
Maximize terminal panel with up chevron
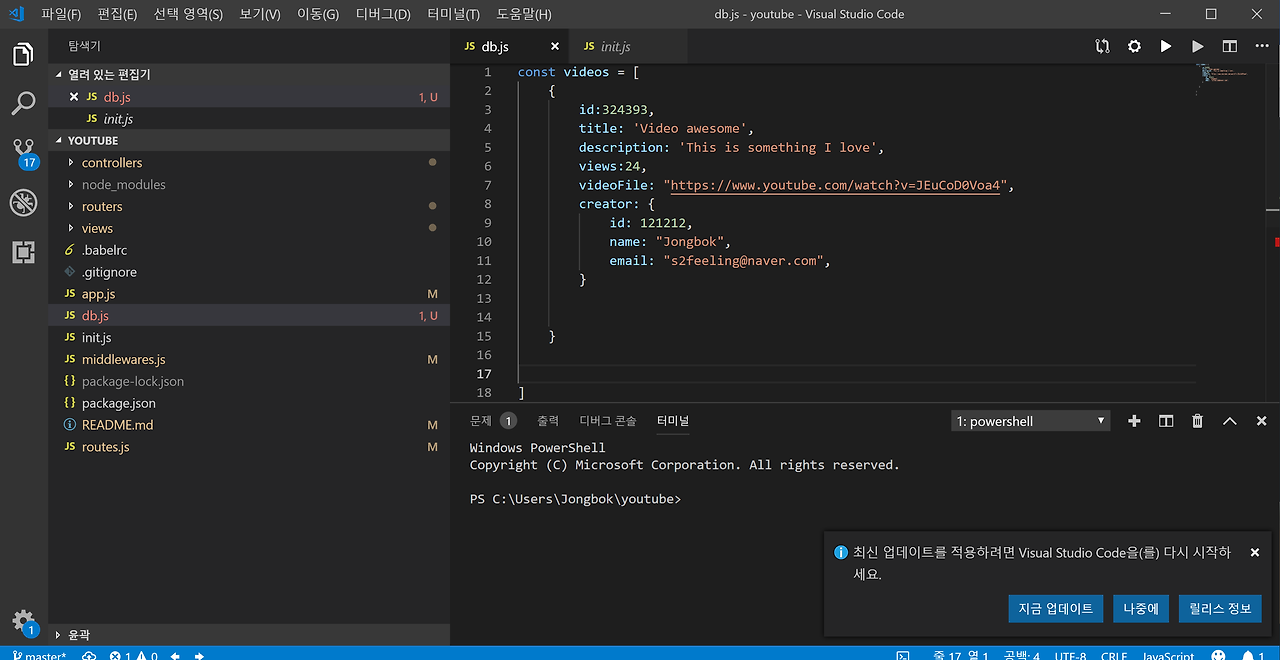pyautogui.click(x=1229, y=421)
